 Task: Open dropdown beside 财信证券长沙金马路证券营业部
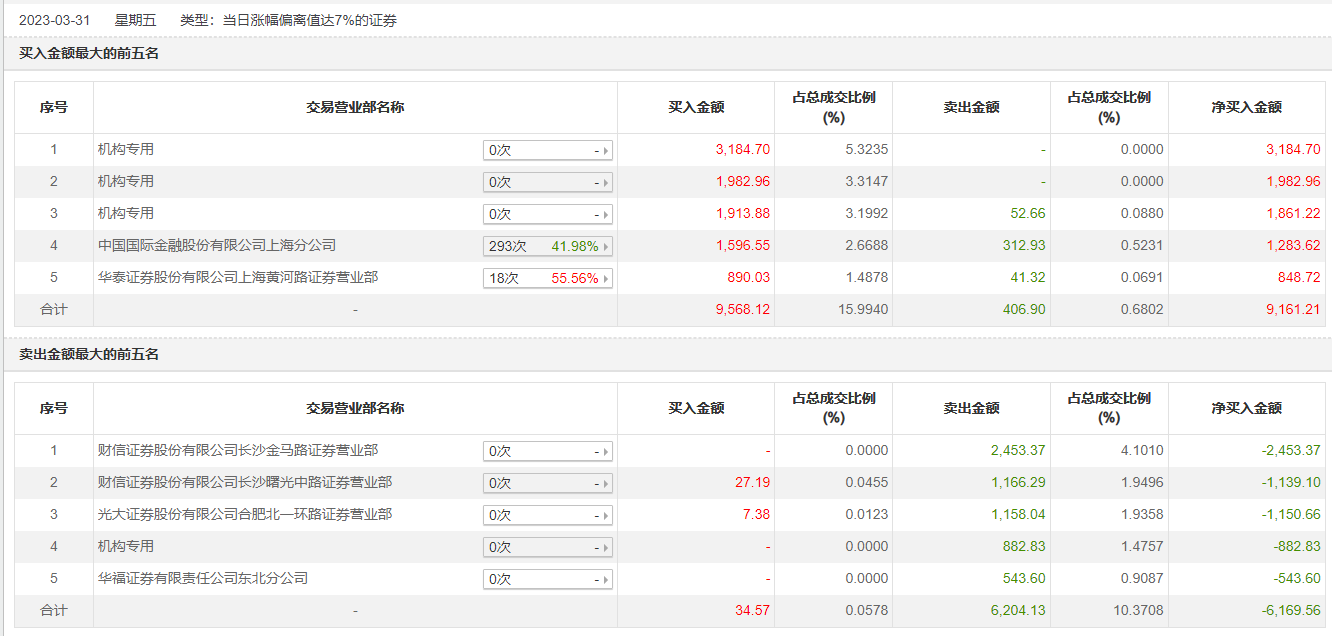pyautogui.click(x=547, y=451)
